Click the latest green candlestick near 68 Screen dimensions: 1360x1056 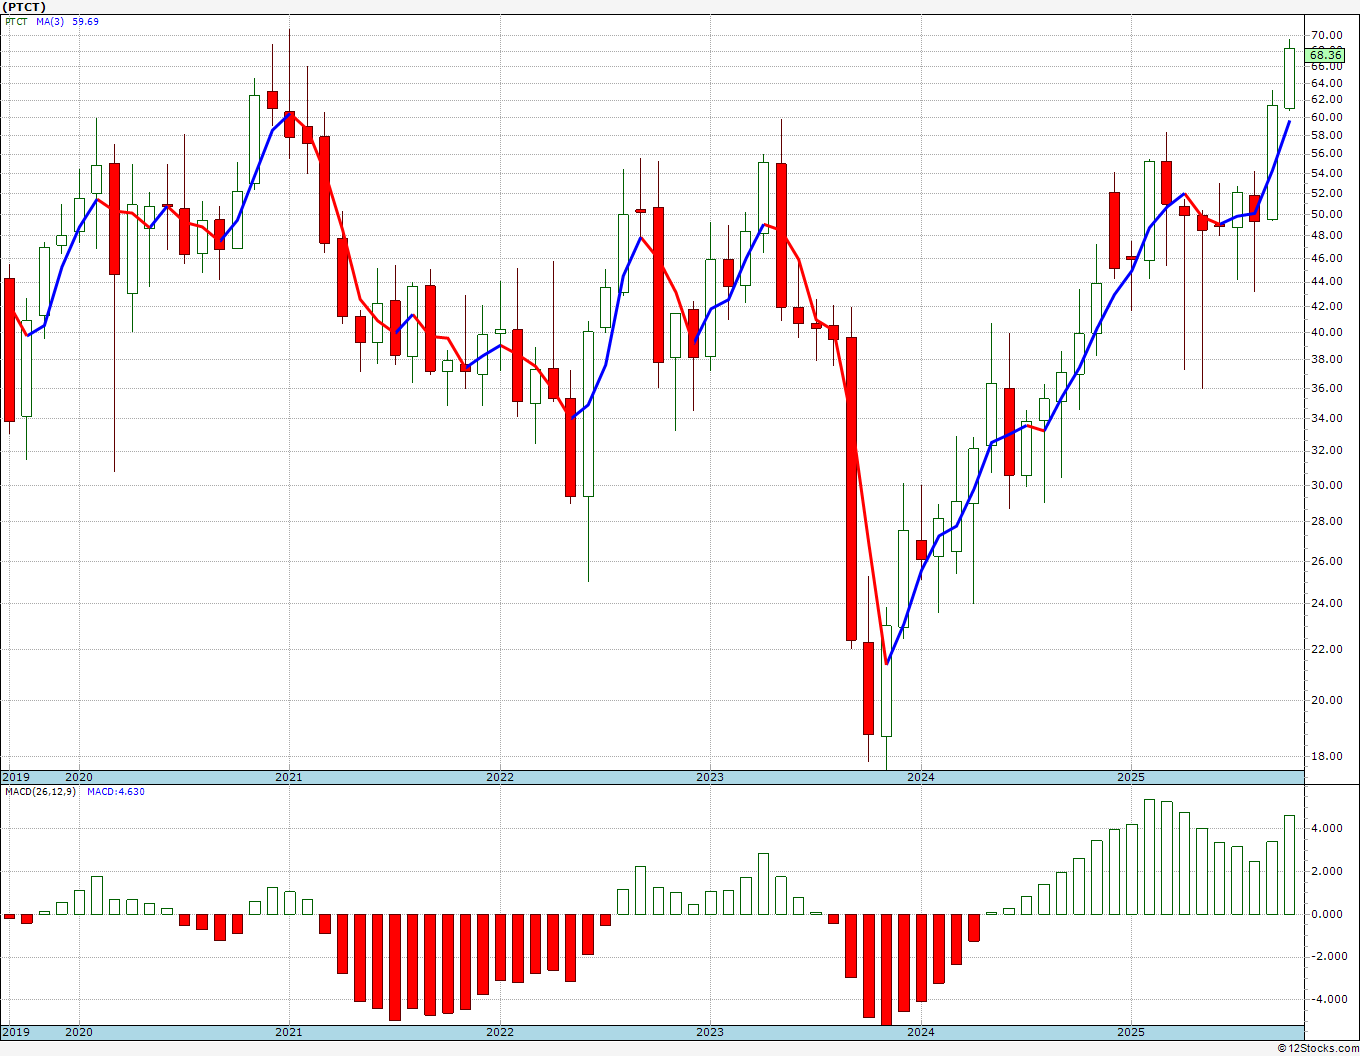pos(1289,78)
